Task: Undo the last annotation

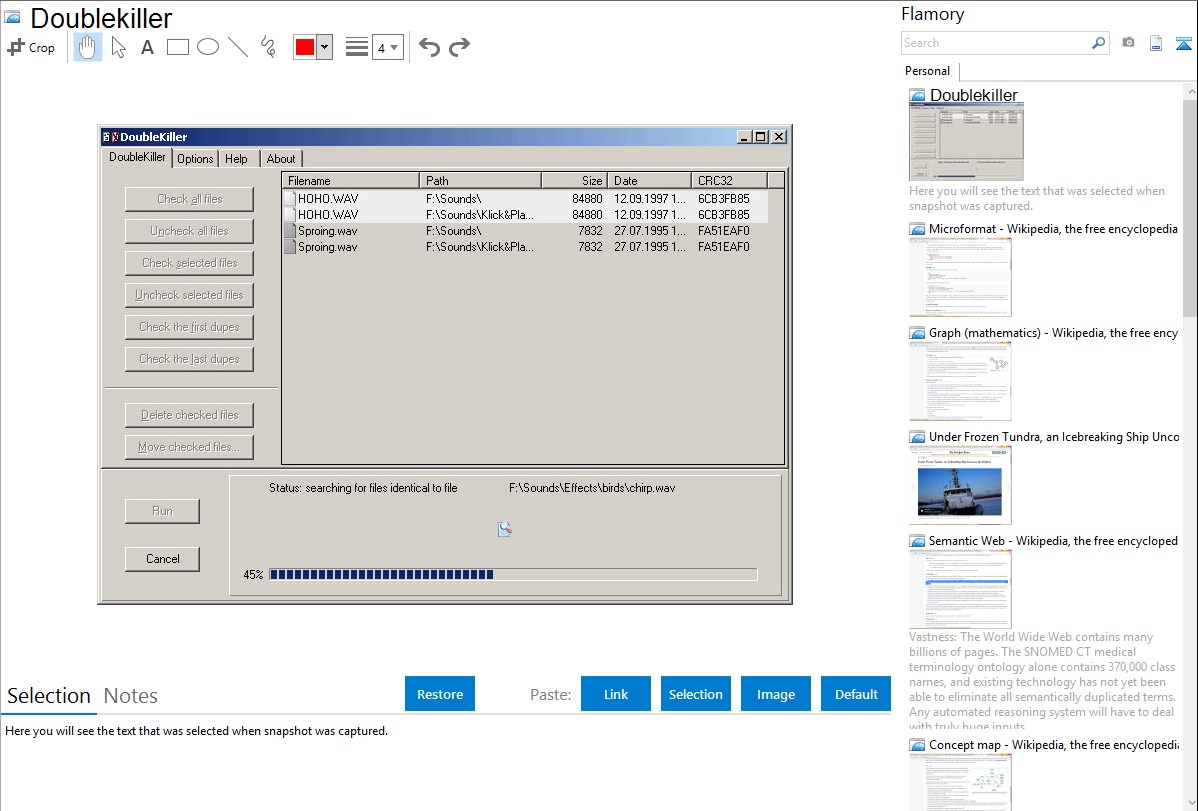Action: click(429, 47)
